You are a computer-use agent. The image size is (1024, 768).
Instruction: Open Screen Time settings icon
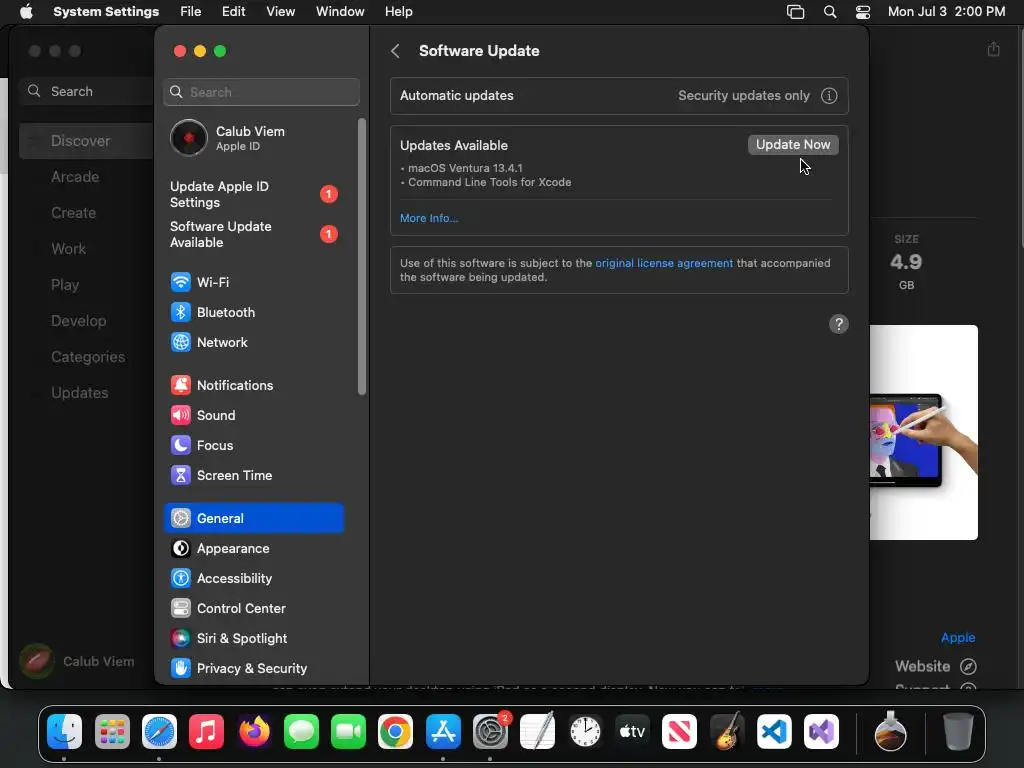(x=181, y=475)
